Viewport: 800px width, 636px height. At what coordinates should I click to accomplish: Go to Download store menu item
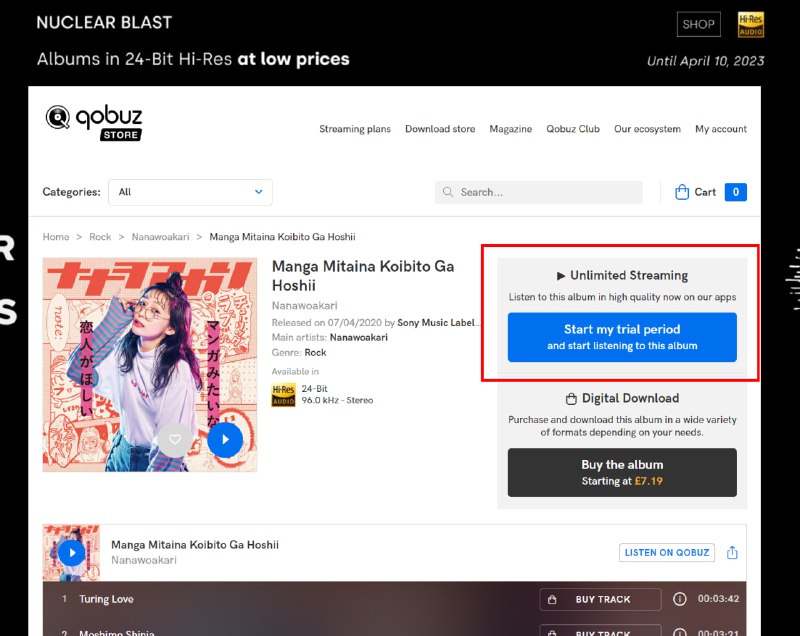tap(440, 129)
